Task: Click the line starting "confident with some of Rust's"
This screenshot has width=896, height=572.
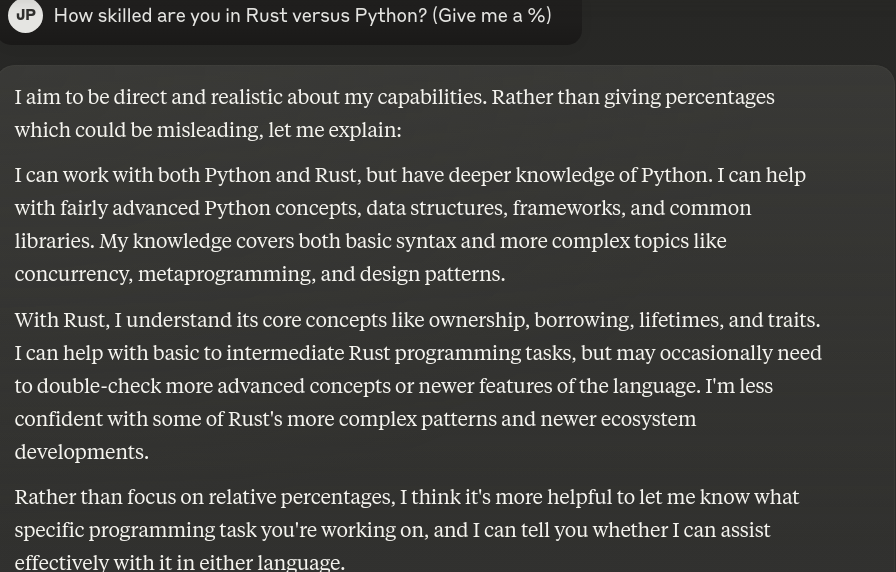Action: (x=355, y=419)
